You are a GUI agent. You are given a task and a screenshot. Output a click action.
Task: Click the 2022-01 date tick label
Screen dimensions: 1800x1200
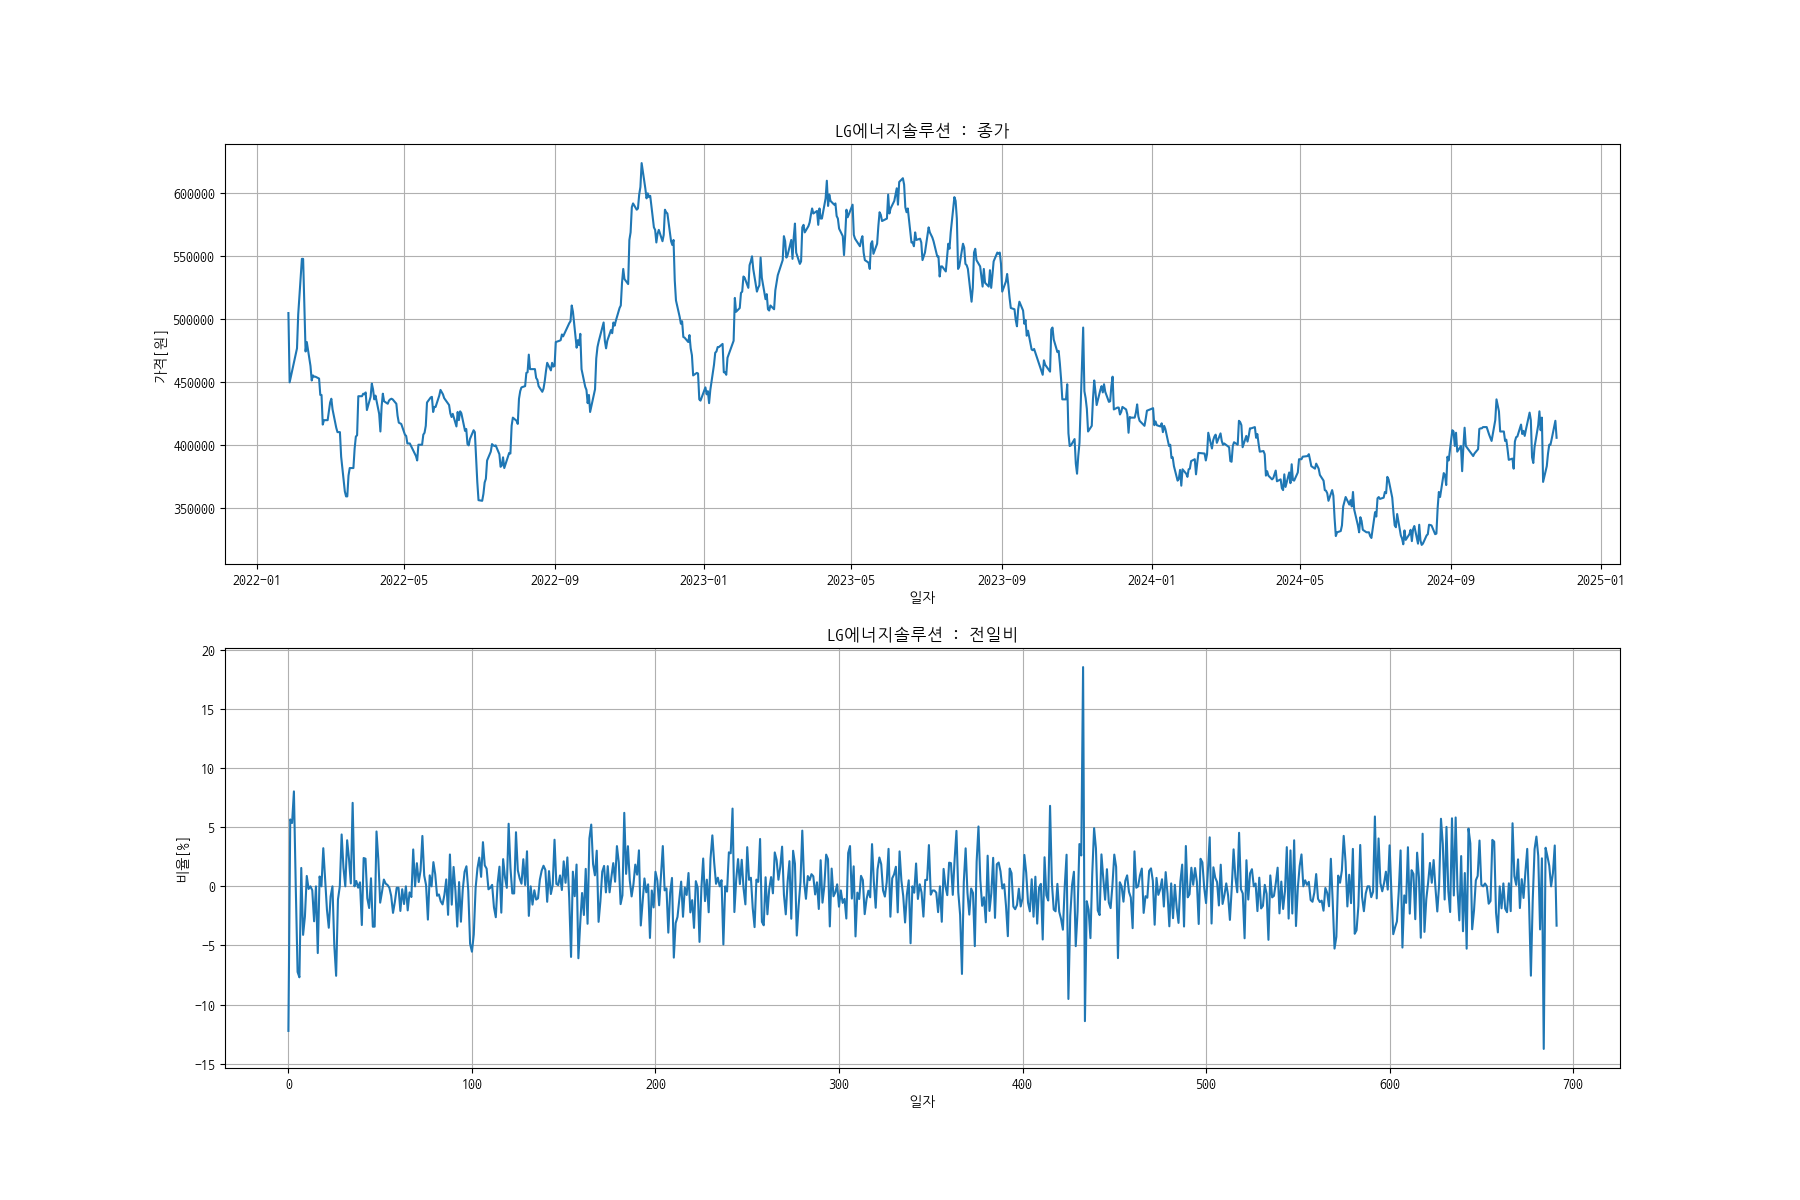[x=257, y=580]
